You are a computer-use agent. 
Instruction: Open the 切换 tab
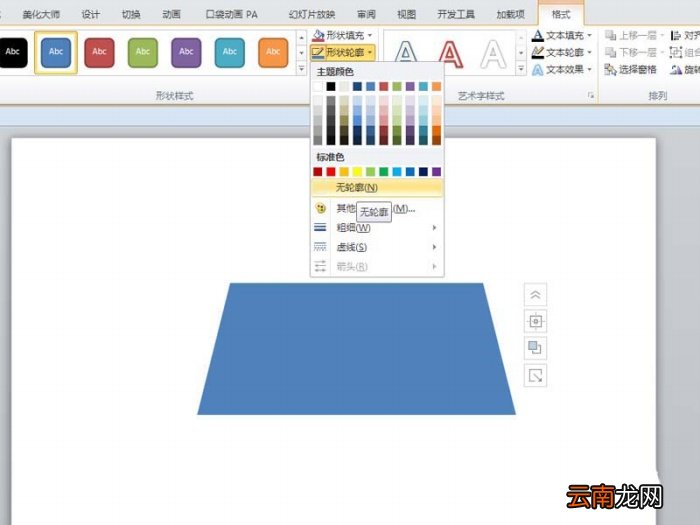point(131,14)
